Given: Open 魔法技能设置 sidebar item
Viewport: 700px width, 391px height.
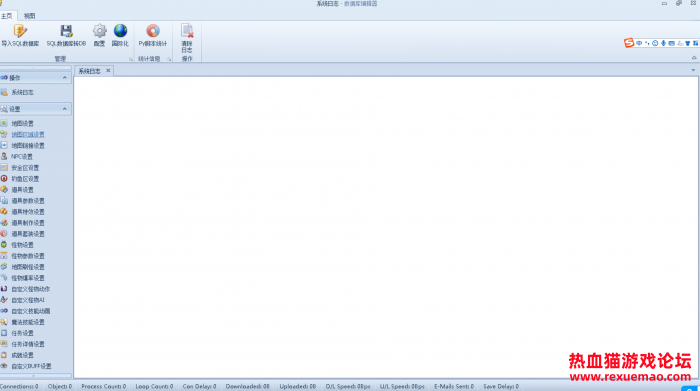Looking at the screenshot, I should tap(27, 322).
